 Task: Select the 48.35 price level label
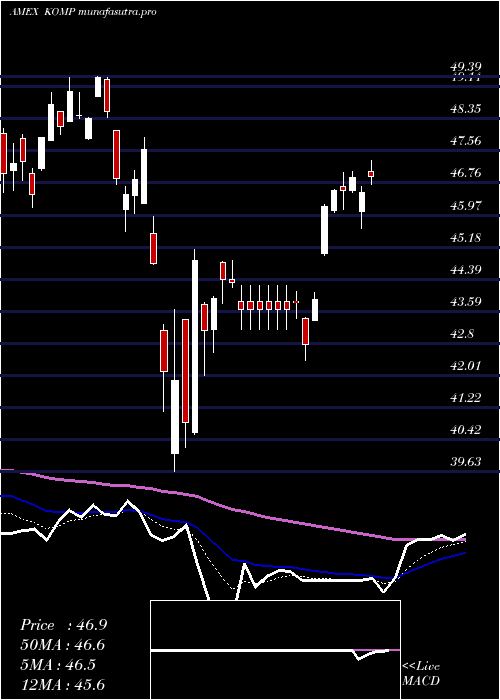467,108
